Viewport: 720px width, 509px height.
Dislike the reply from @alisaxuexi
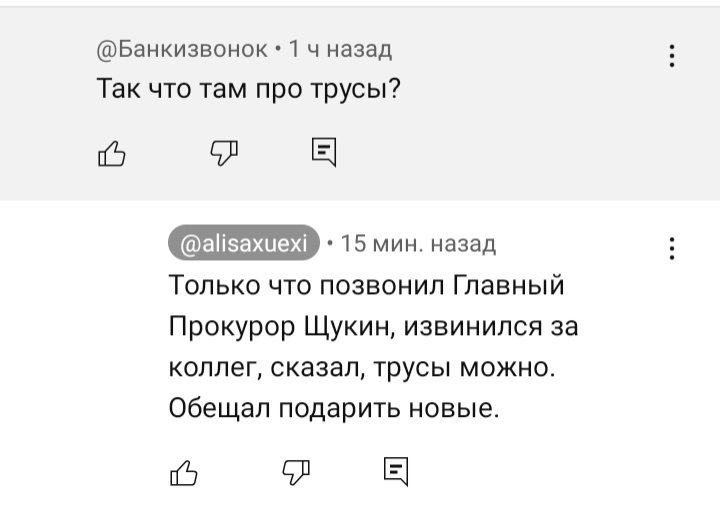click(x=296, y=473)
